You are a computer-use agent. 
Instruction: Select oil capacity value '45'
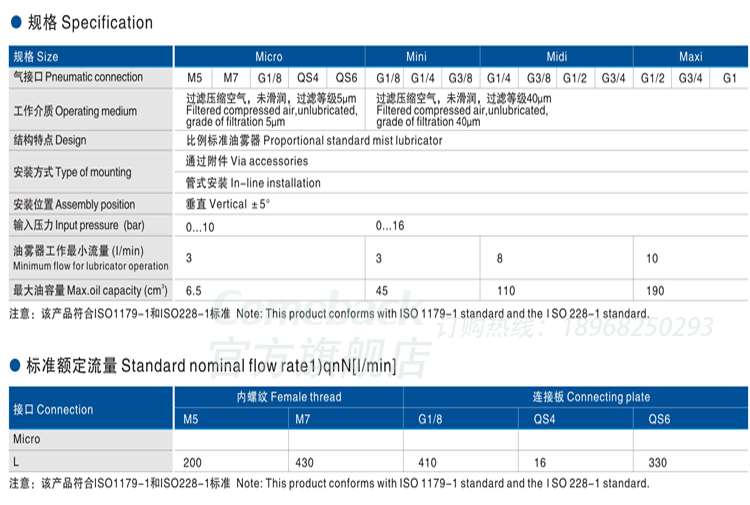tap(382, 291)
